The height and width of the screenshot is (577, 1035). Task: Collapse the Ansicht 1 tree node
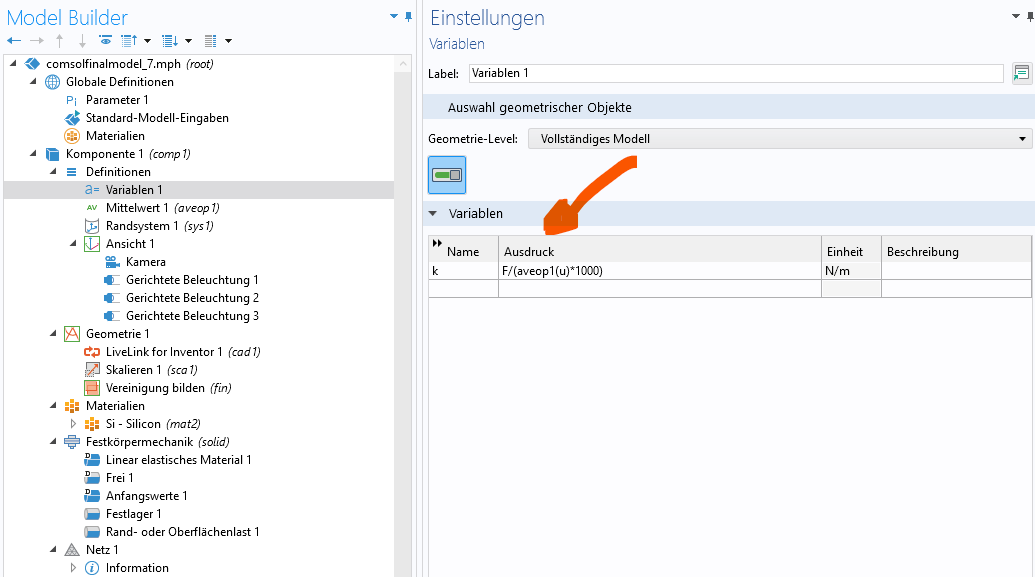pyautogui.click(x=73, y=244)
